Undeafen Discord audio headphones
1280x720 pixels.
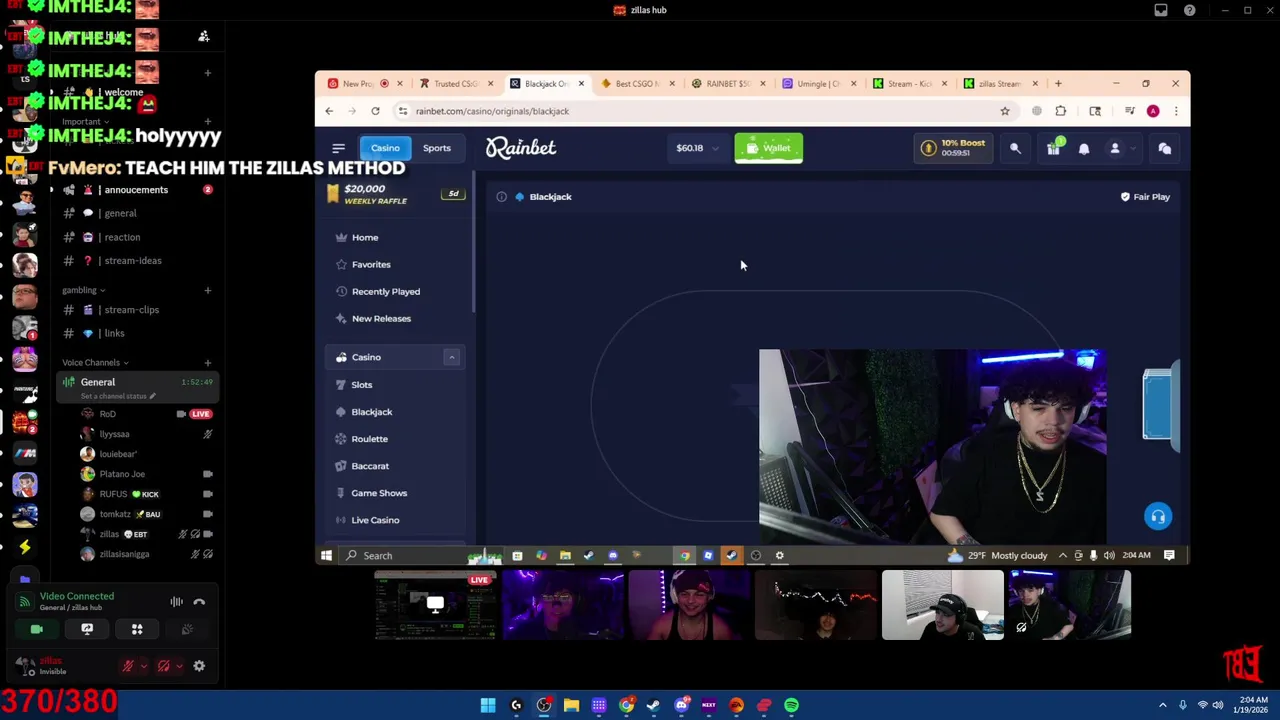click(164, 666)
